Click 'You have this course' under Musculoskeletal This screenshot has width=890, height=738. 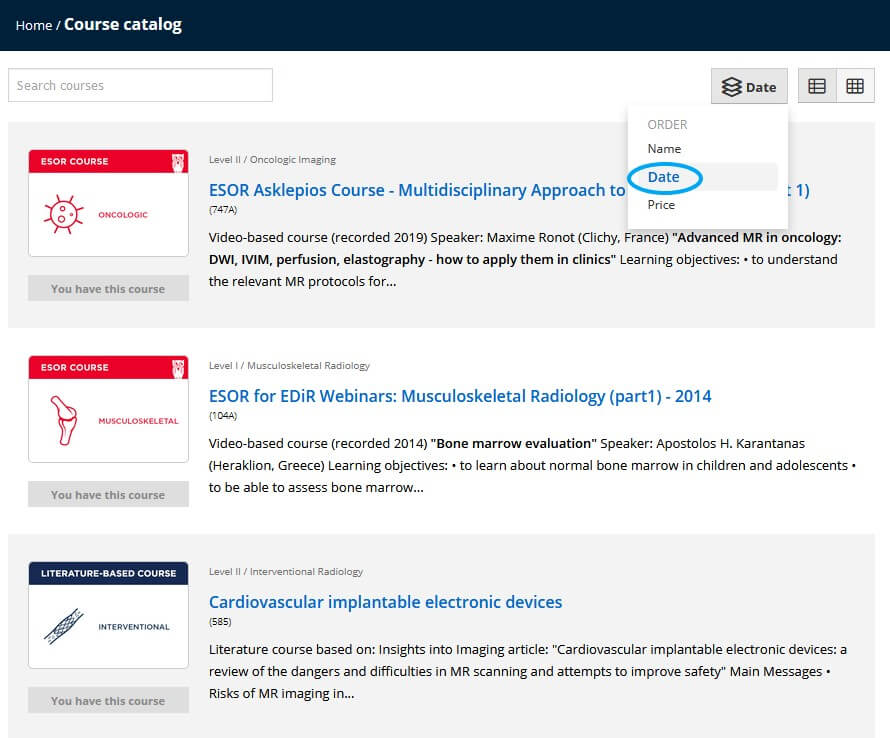pyautogui.click(x=108, y=494)
